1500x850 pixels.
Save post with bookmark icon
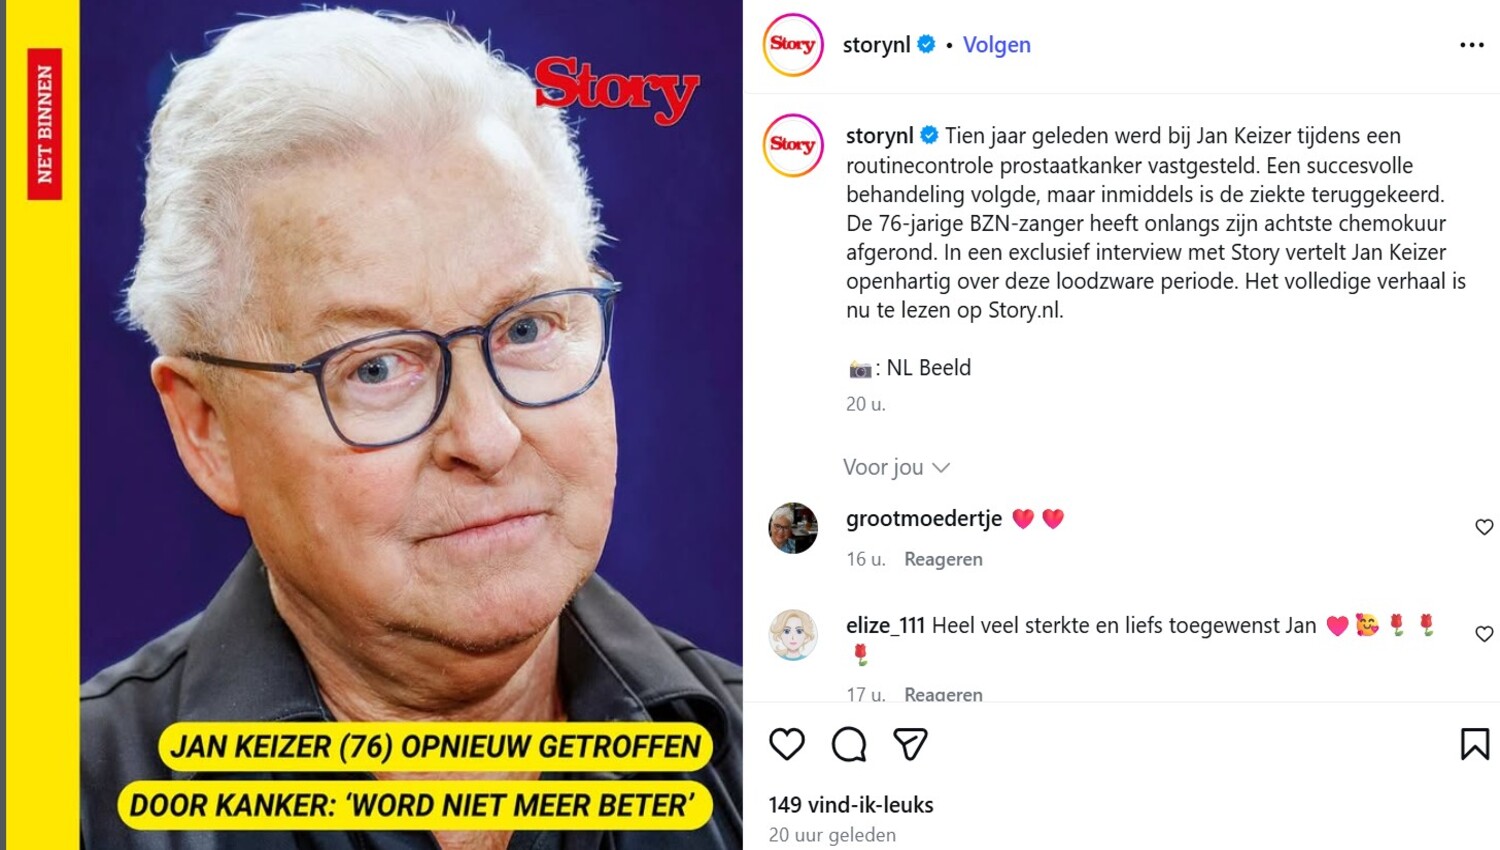(x=1475, y=744)
